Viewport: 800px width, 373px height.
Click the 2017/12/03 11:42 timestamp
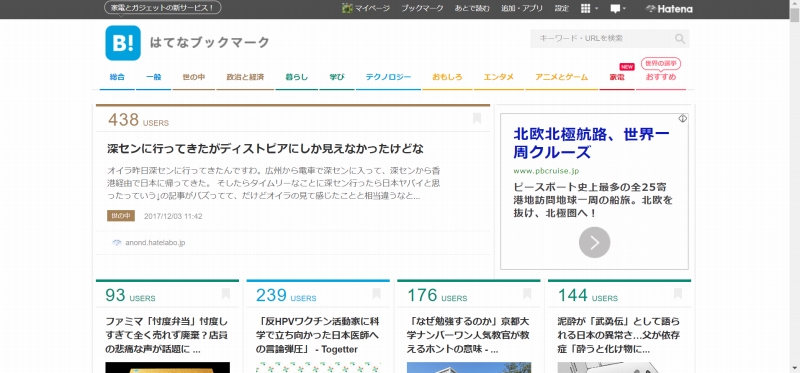173,216
